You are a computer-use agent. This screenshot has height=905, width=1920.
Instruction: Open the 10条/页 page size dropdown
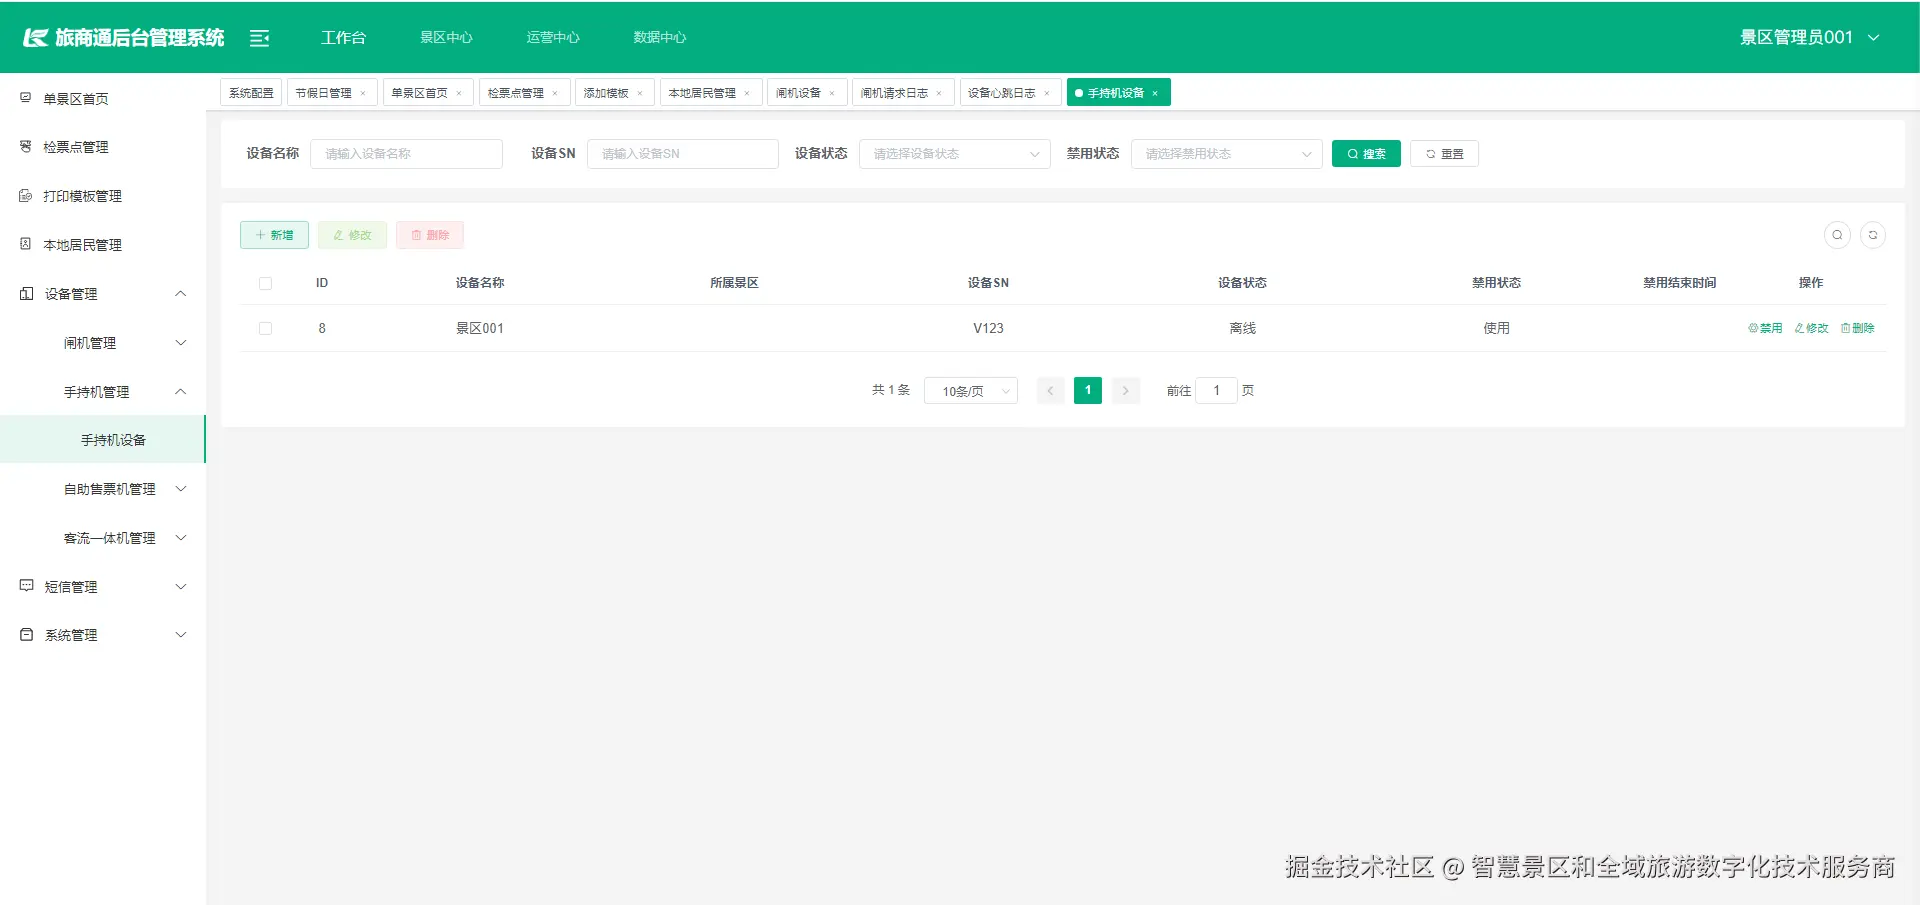[x=969, y=390]
